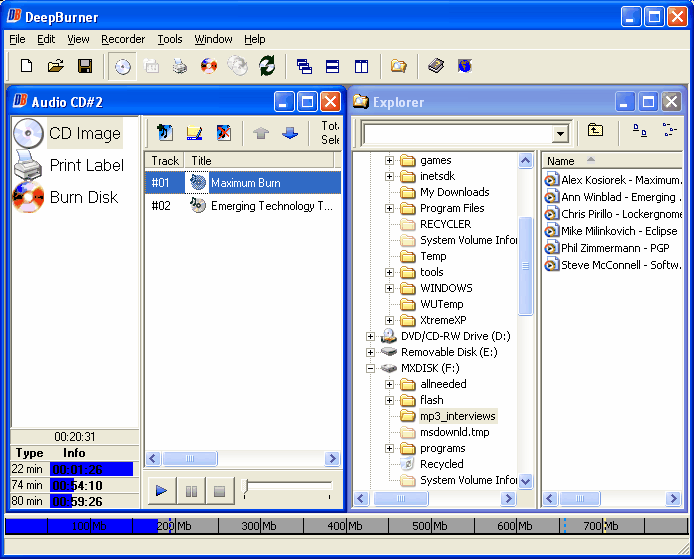Screen dimensions: 694x559
Task: Select track #01 Maximum Burn
Action: [243, 183]
